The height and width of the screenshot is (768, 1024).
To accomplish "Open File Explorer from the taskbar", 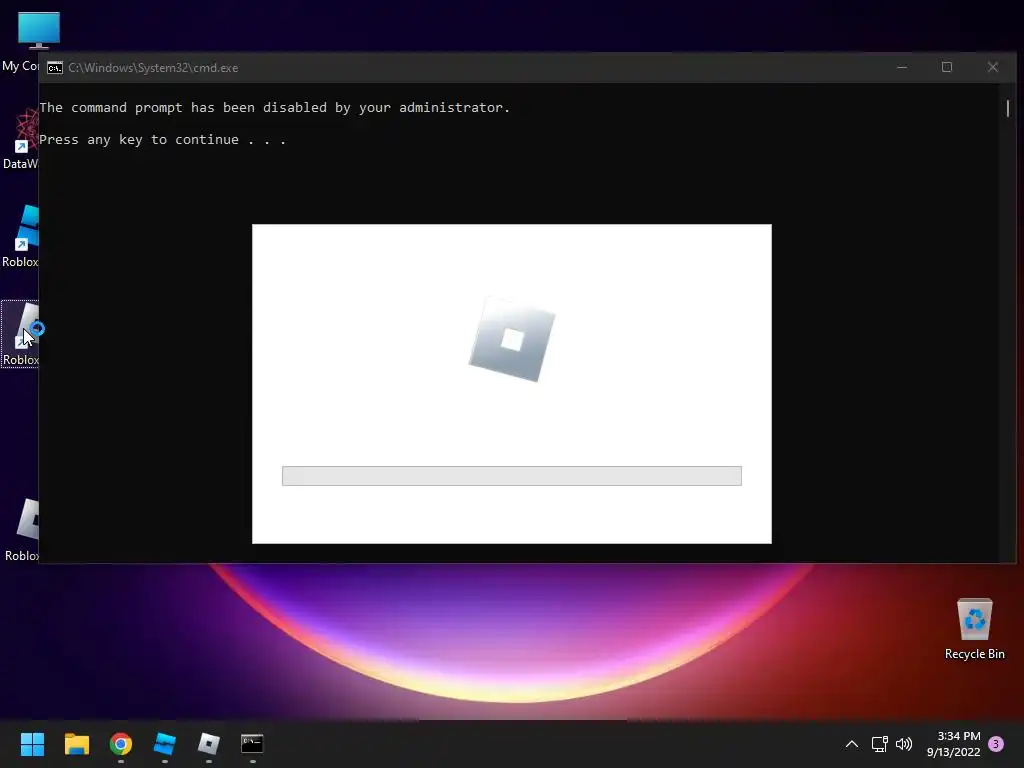I will [x=76, y=744].
